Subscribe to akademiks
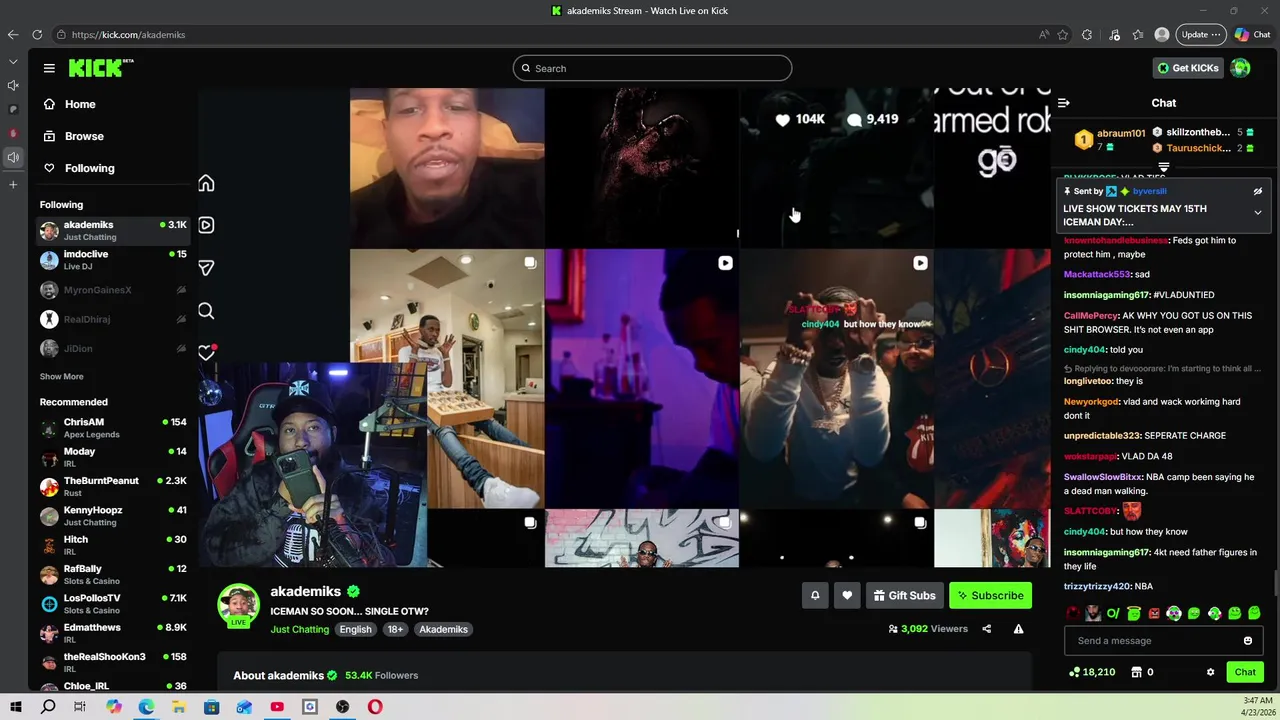Viewport: 1280px width, 720px height. pos(990,596)
